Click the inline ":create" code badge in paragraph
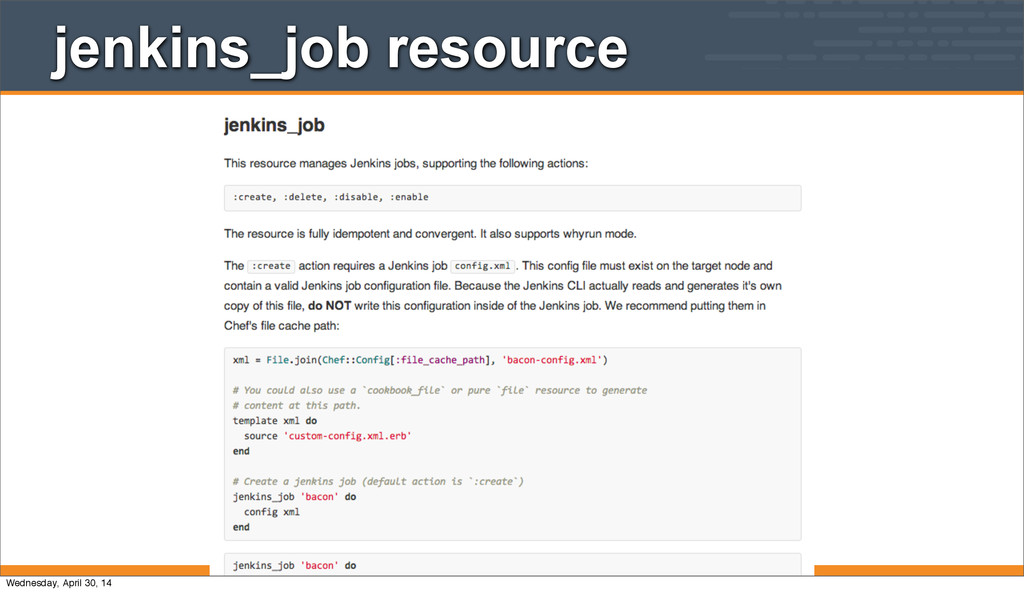The image size is (1024, 592). 271,266
